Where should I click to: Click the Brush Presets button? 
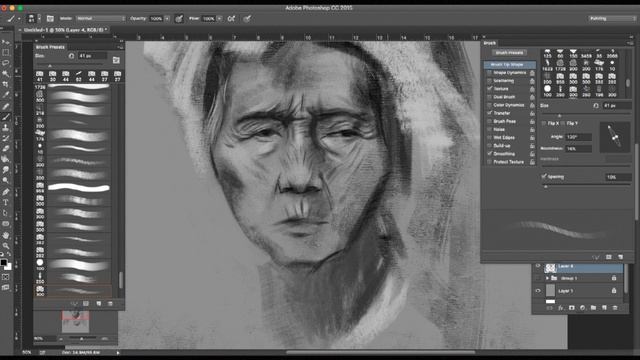point(509,53)
